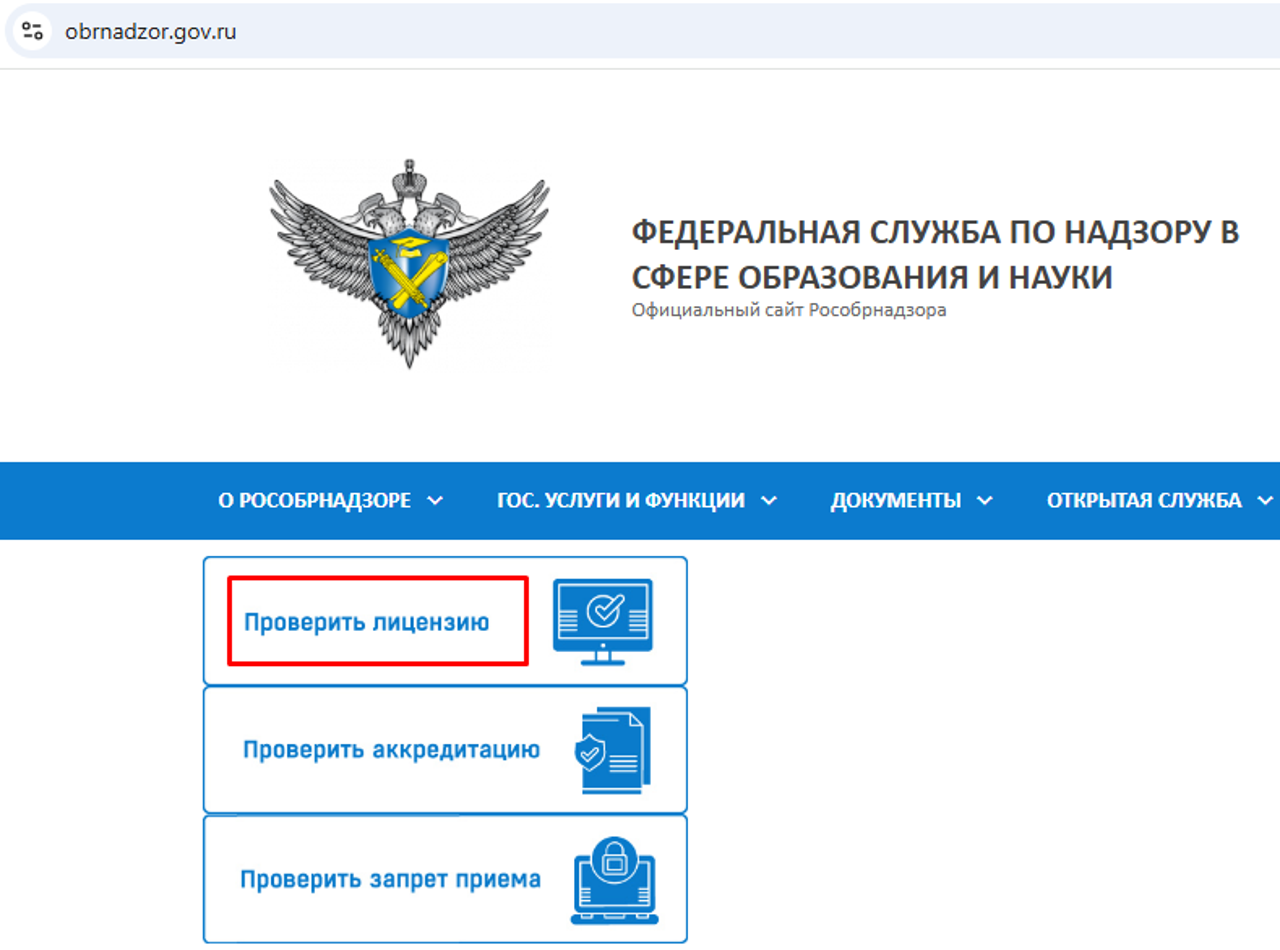Click the Проверить лицензию link

click(367, 622)
